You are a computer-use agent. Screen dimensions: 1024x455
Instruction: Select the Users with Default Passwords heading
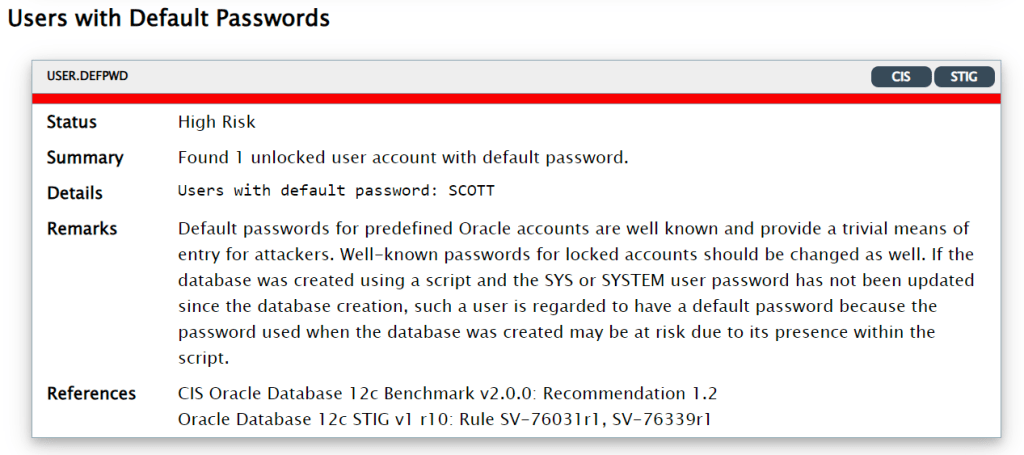(169, 18)
